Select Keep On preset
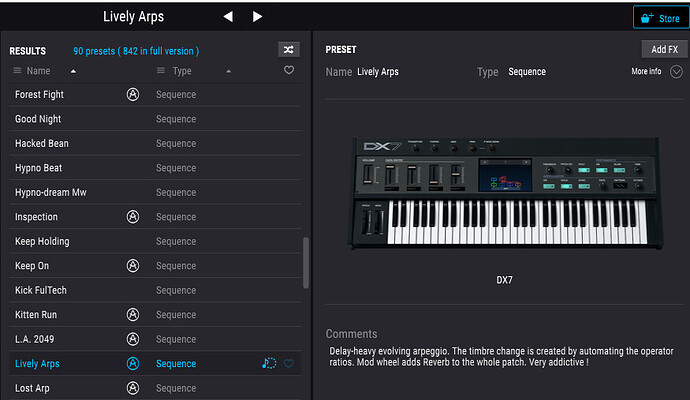This screenshot has height=400, width=690. pyautogui.click(x=155, y=266)
